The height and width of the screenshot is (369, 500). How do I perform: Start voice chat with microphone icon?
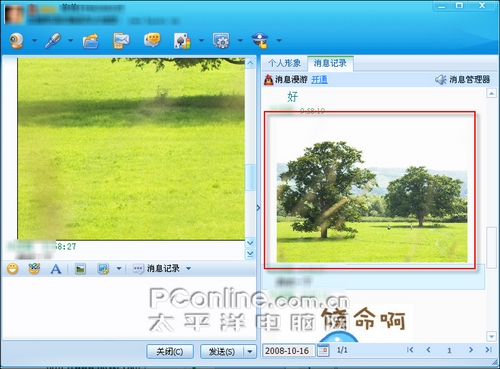(x=53, y=41)
